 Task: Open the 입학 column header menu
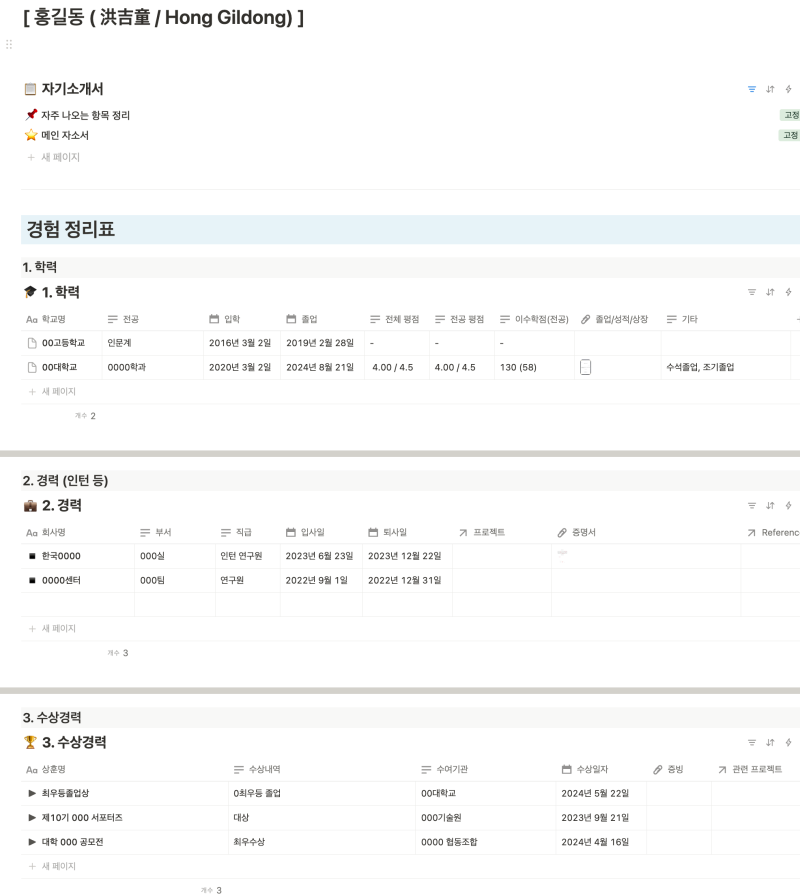coord(225,319)
